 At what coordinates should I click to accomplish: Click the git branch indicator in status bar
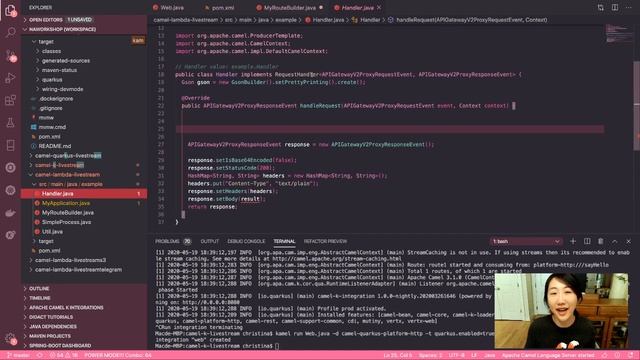click(18, 355)
